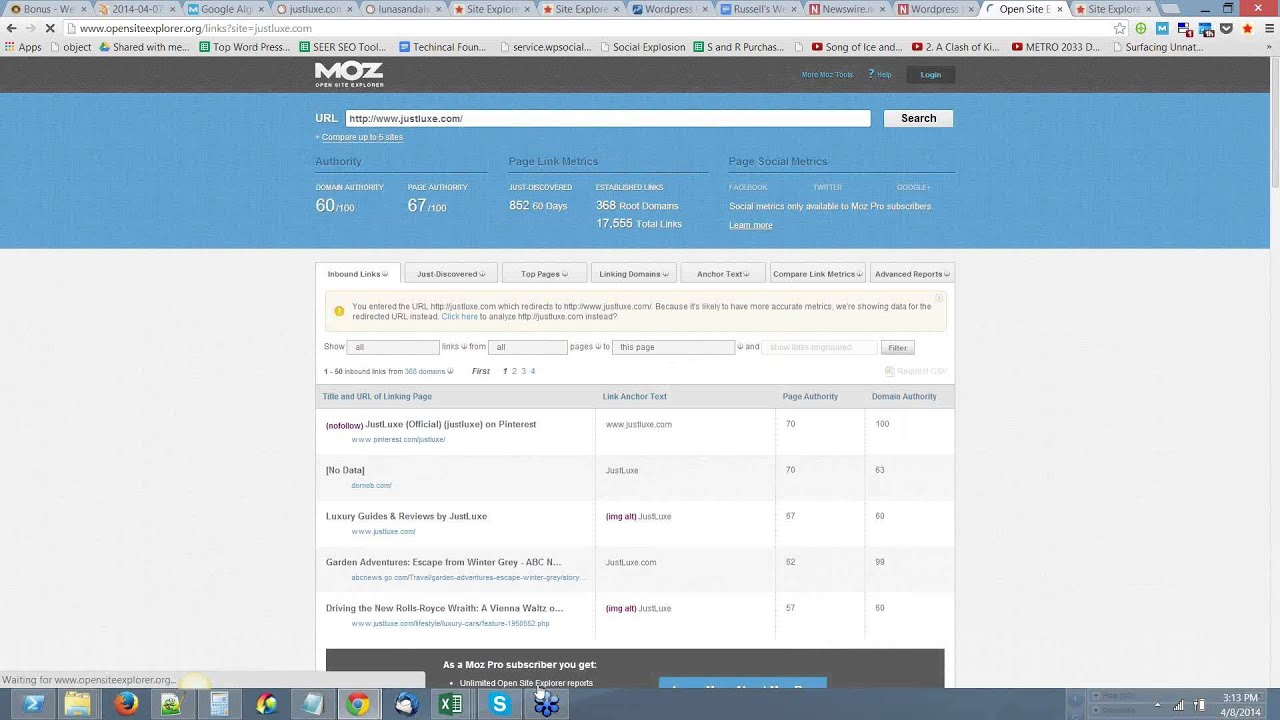Click the Compare up to 5 sites link

362,137
